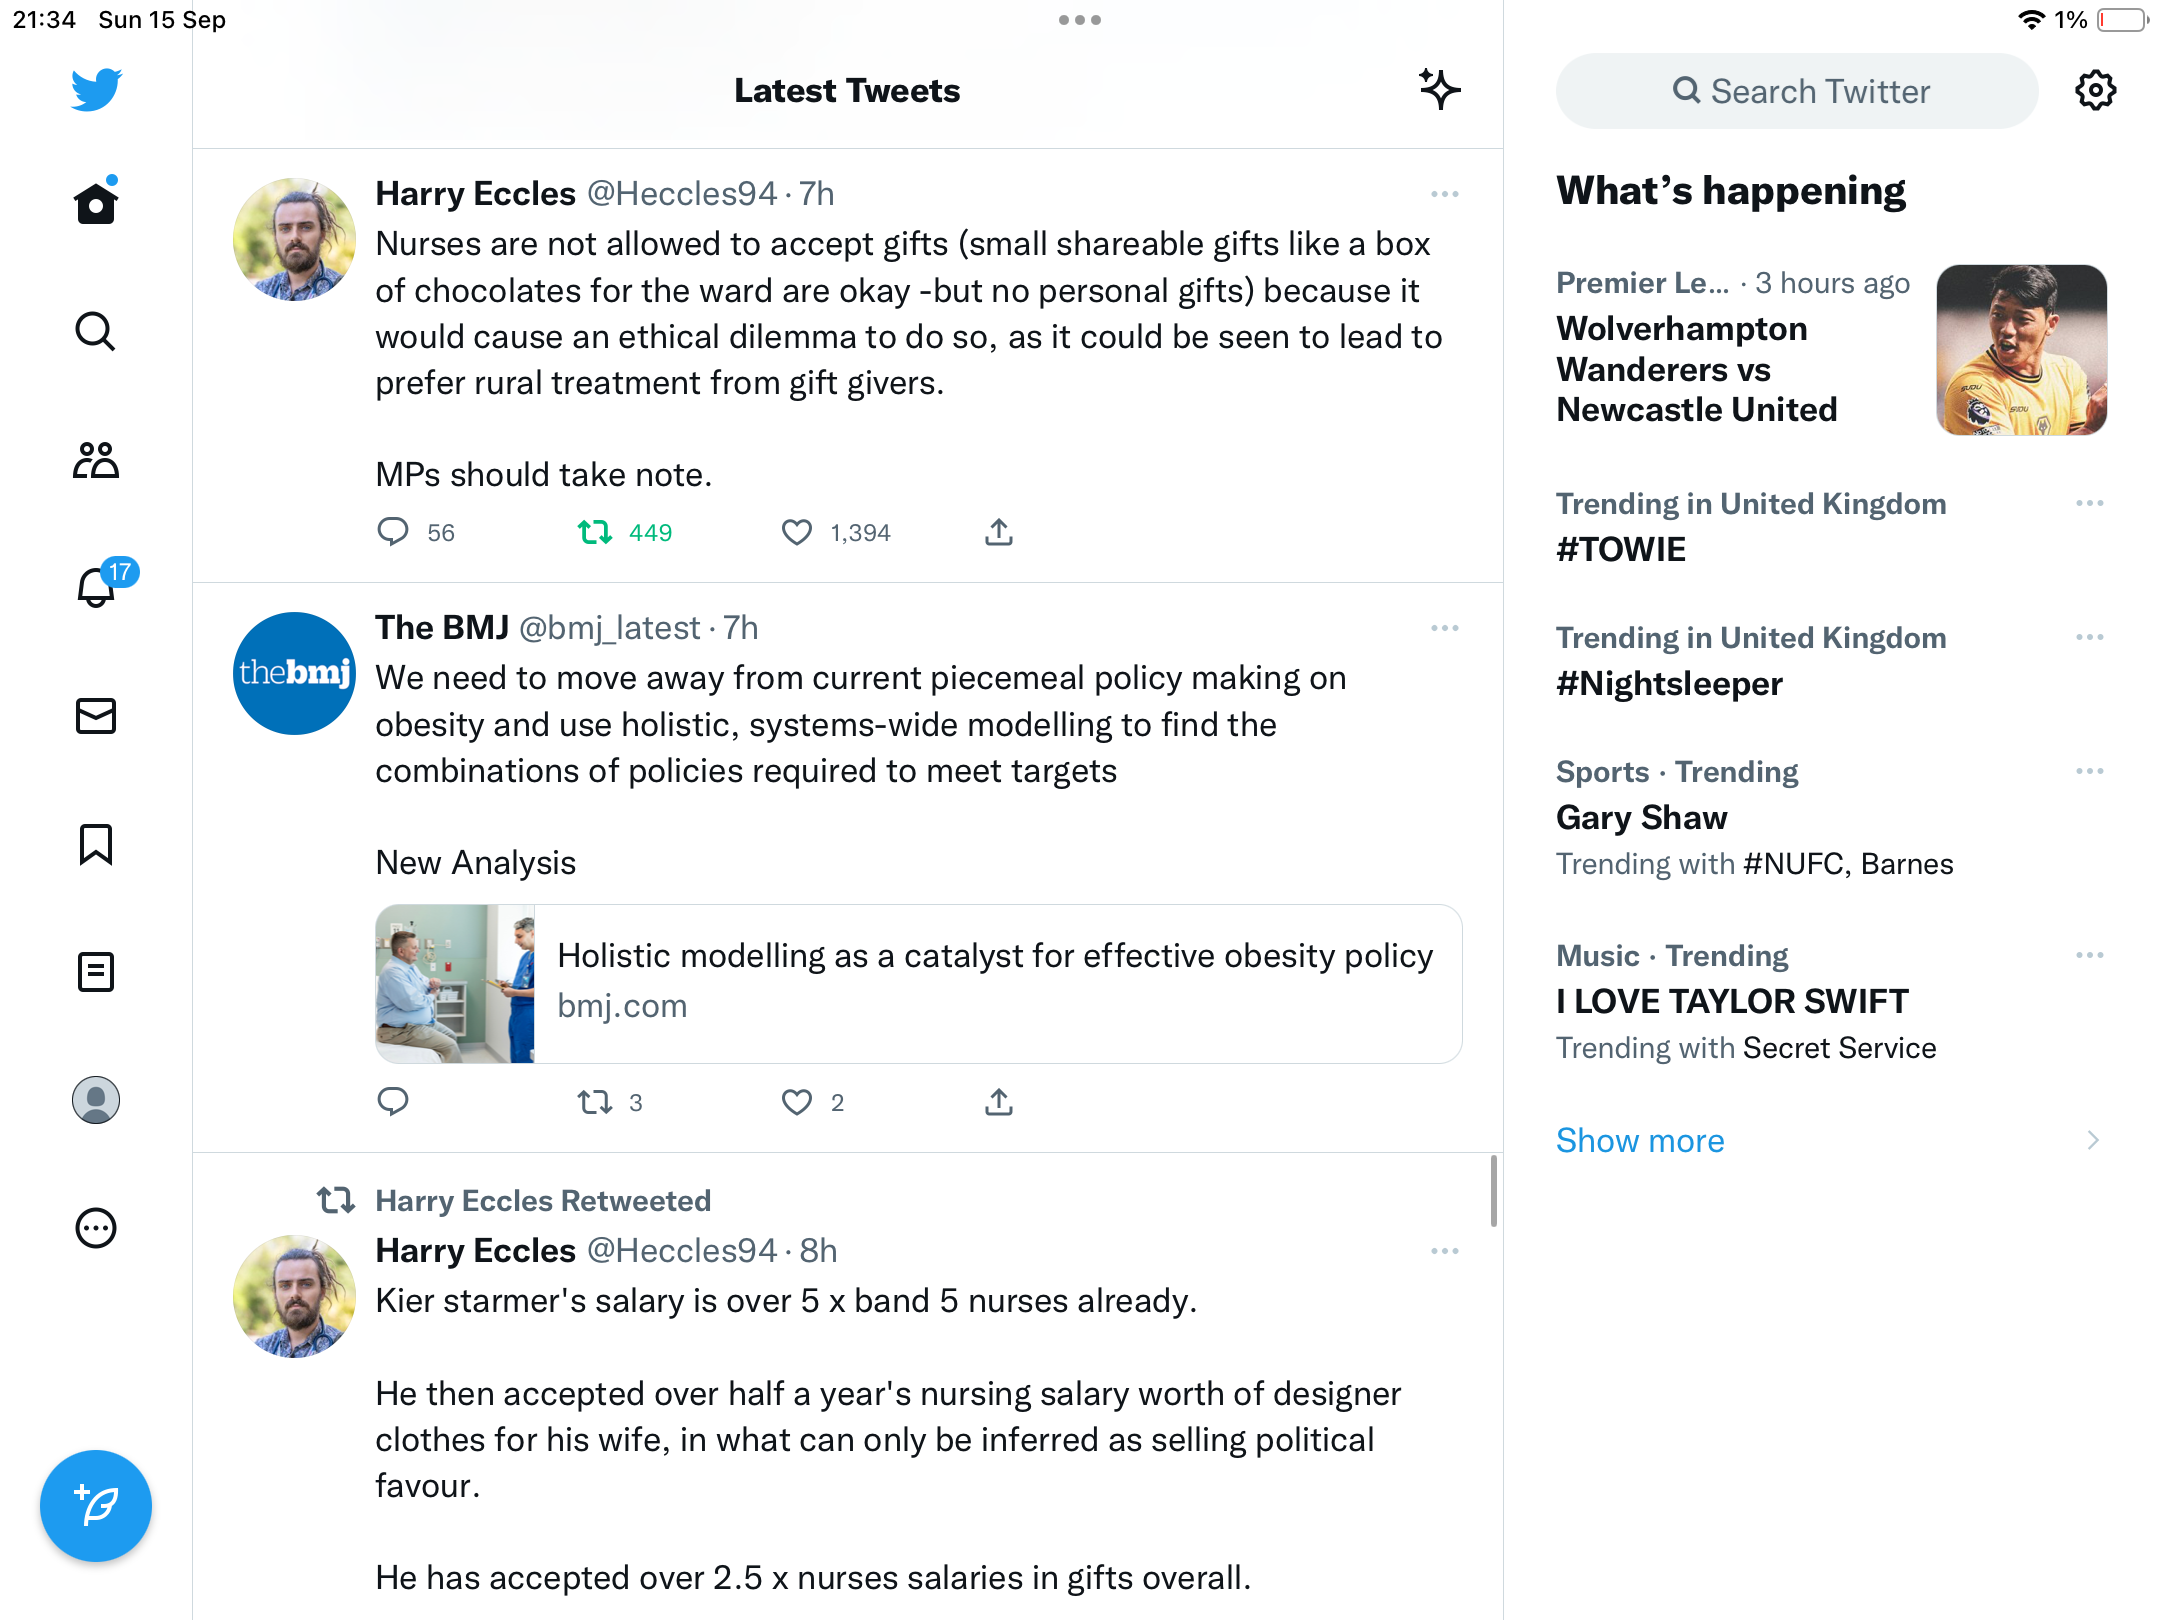Open the Home timeline icon
Screen dimensions: 2160x1620
coord(96,203)
